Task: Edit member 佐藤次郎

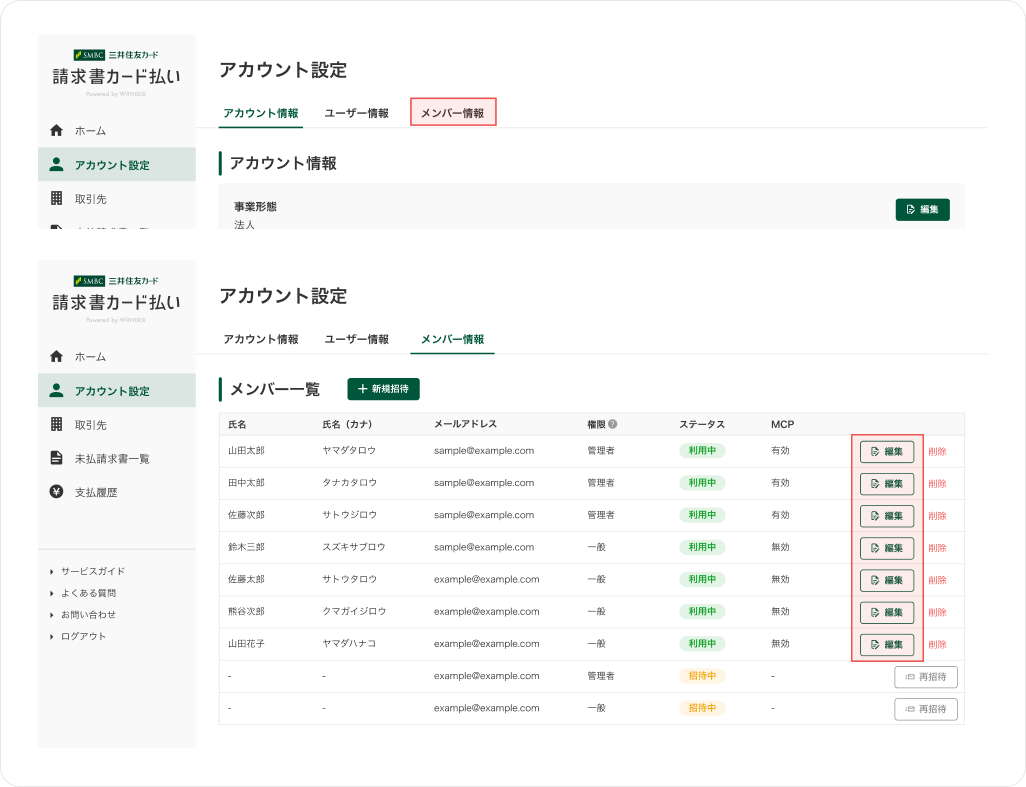Action: [x=887, y=516]
